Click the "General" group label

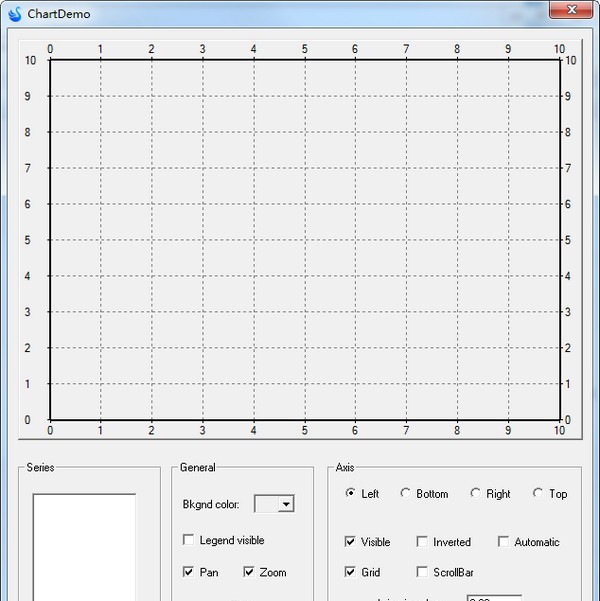tap(197, 467)
